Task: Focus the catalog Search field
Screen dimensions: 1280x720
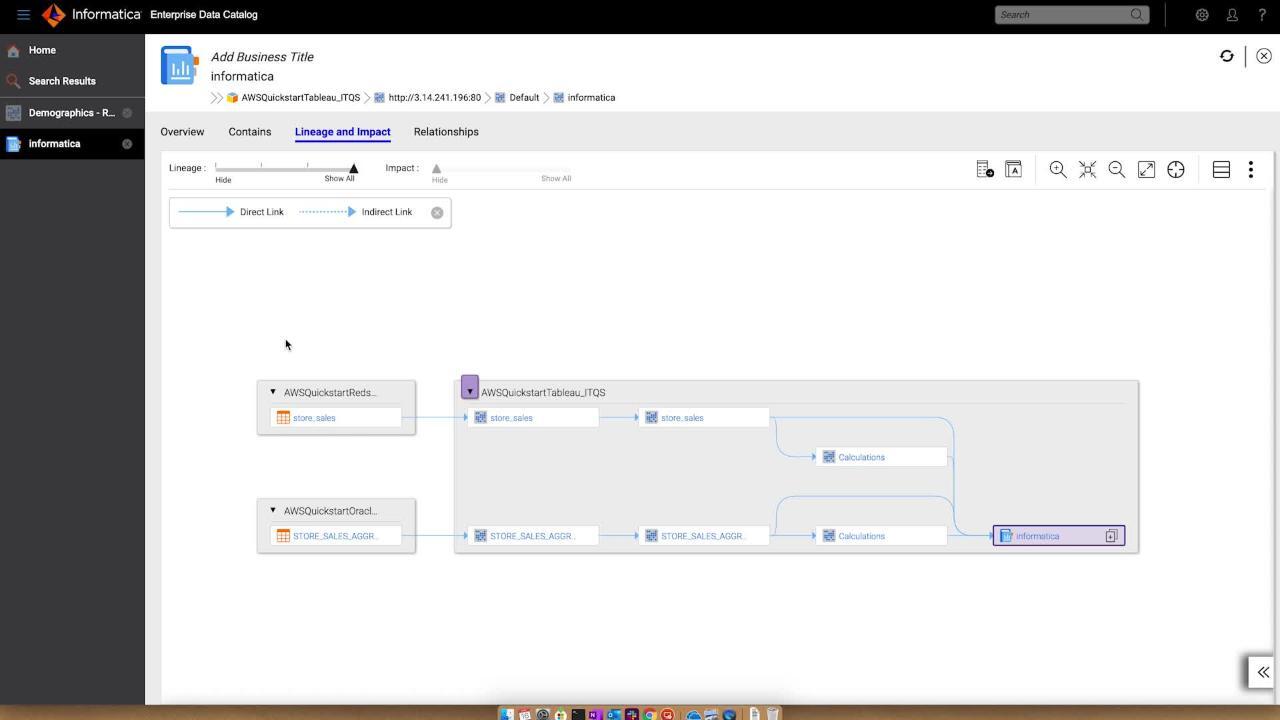Action: tap(1065, 14)
